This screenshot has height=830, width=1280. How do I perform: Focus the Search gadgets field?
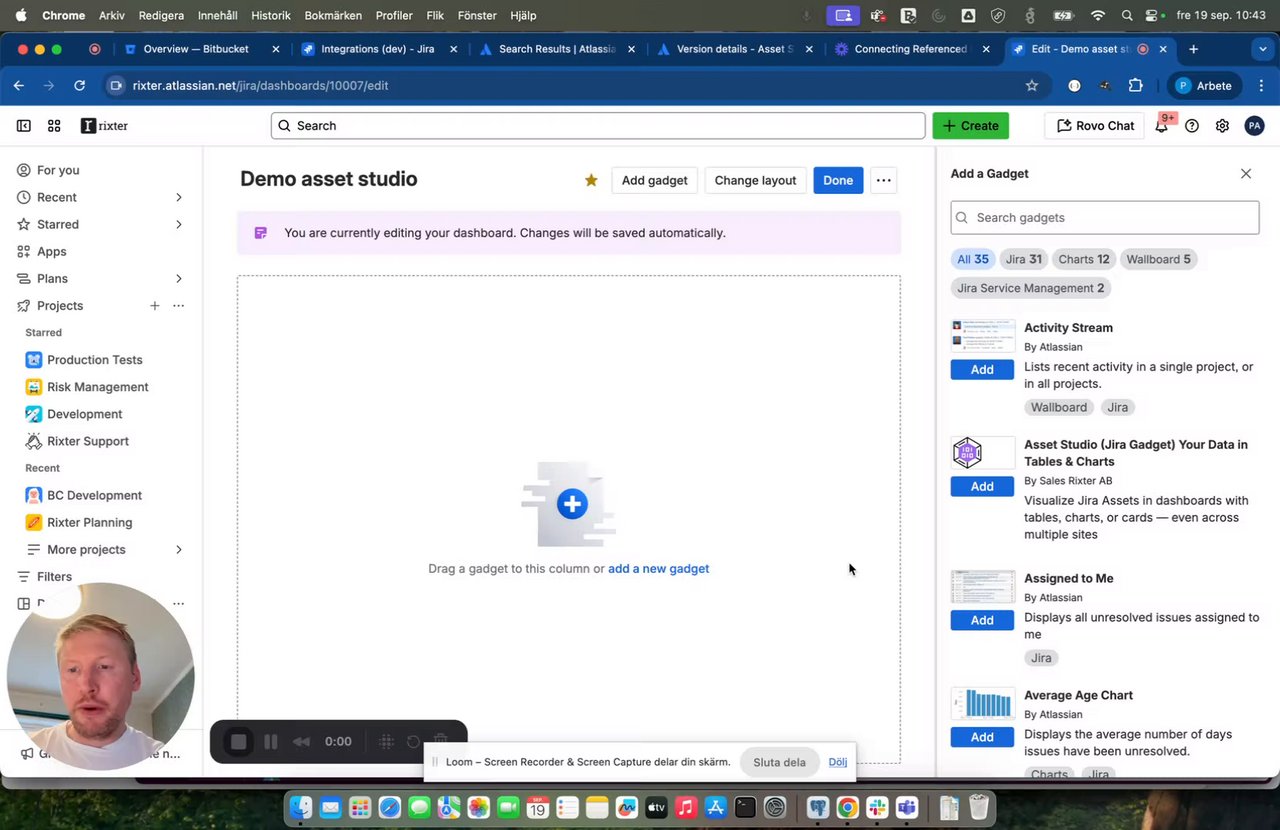coord(1105,218)
